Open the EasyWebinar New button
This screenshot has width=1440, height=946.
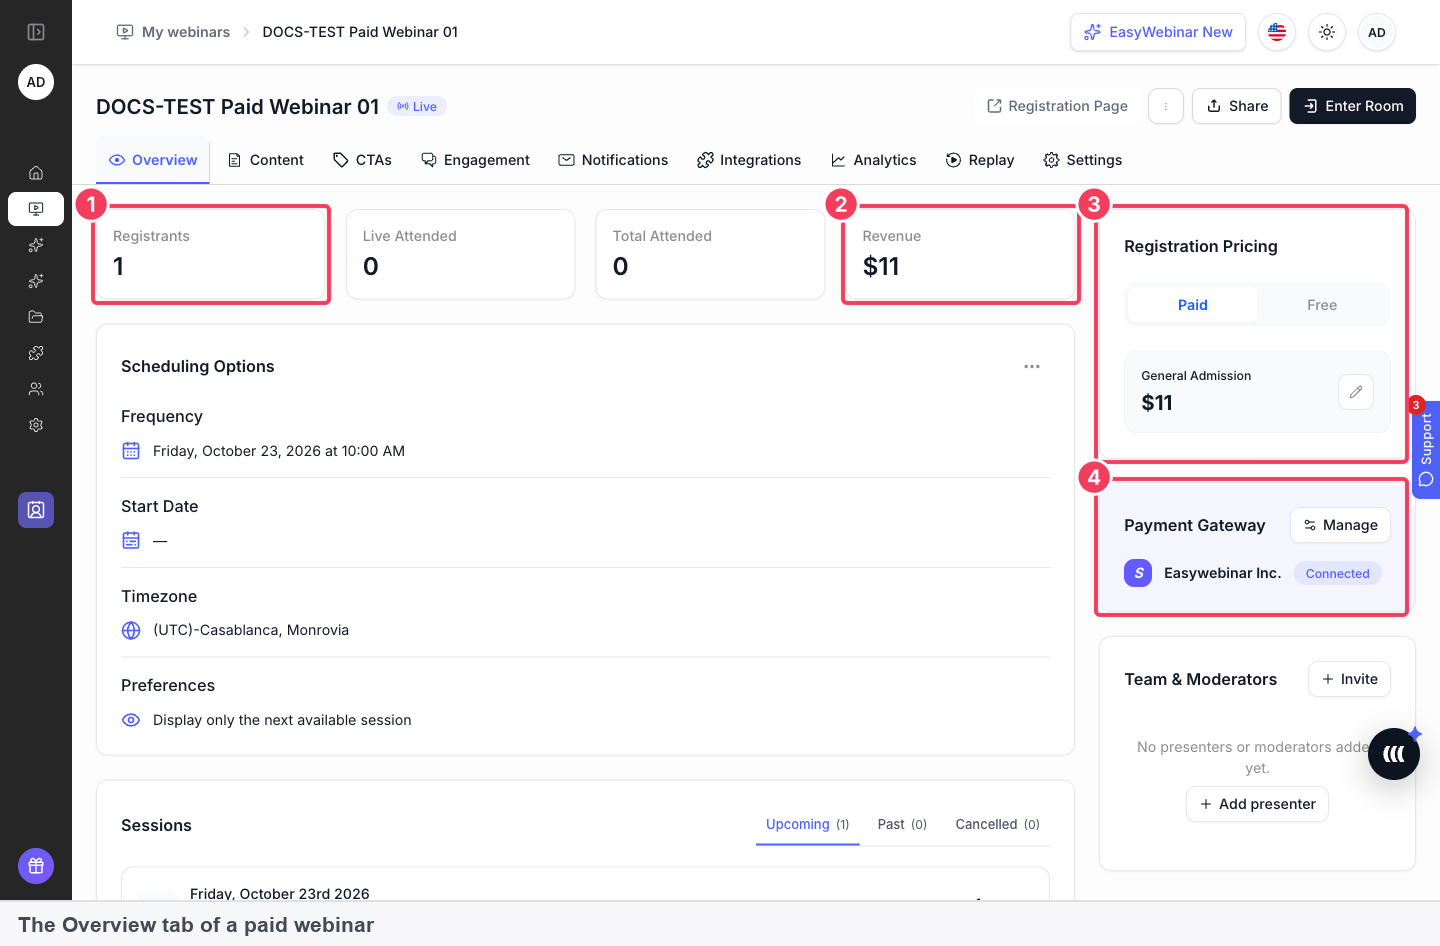pos(1158,32)
